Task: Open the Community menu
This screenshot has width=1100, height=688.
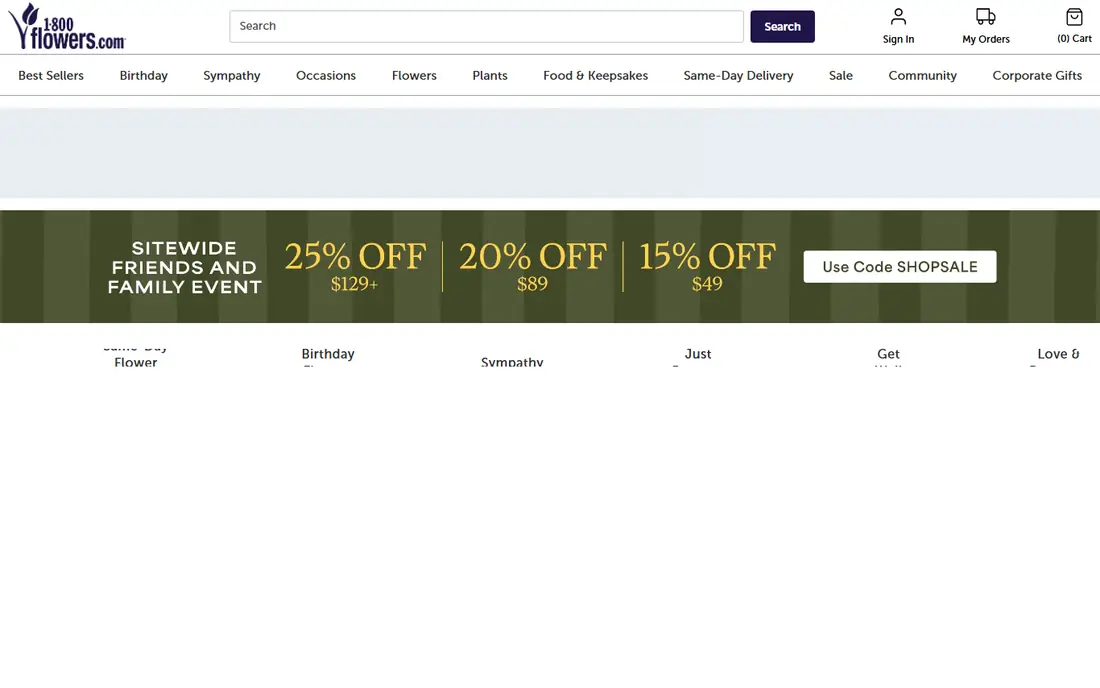Action: 922,76
